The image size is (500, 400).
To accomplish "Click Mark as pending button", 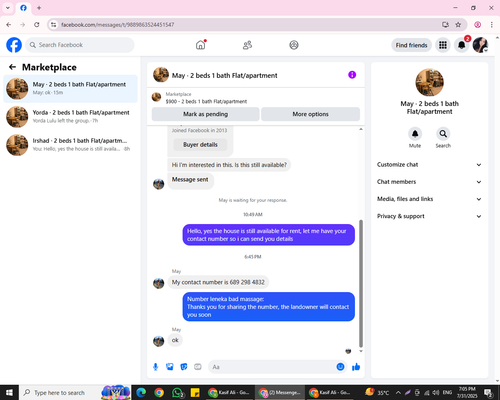I will pos(205,114).
